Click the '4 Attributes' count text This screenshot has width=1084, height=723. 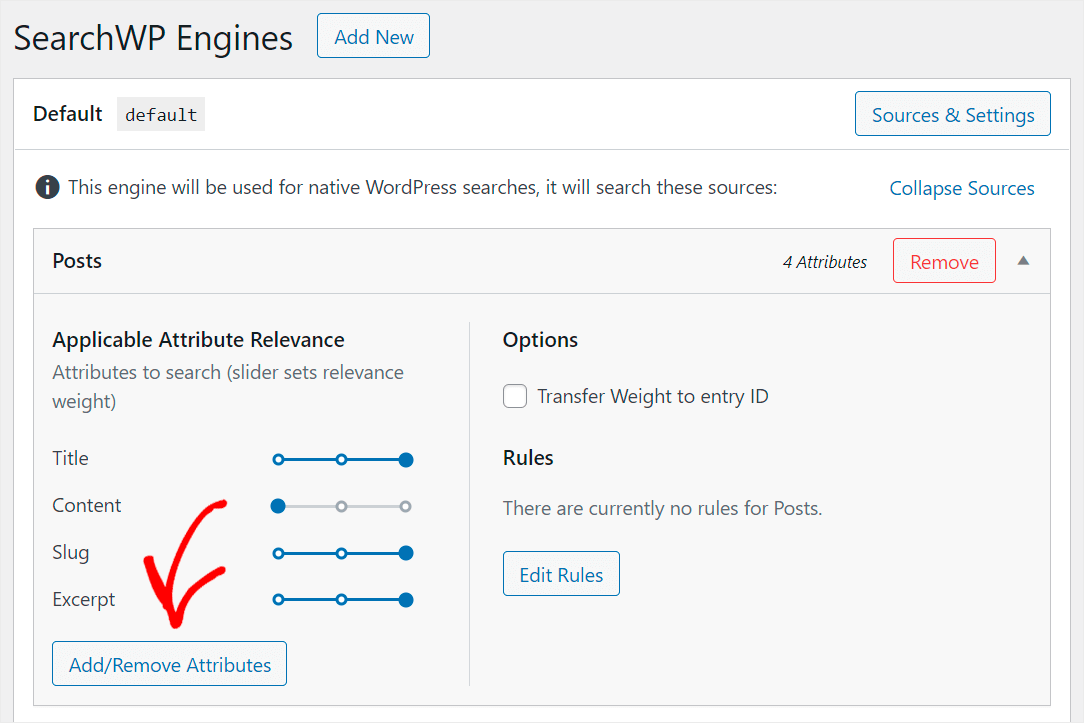[x=825, y=262]
